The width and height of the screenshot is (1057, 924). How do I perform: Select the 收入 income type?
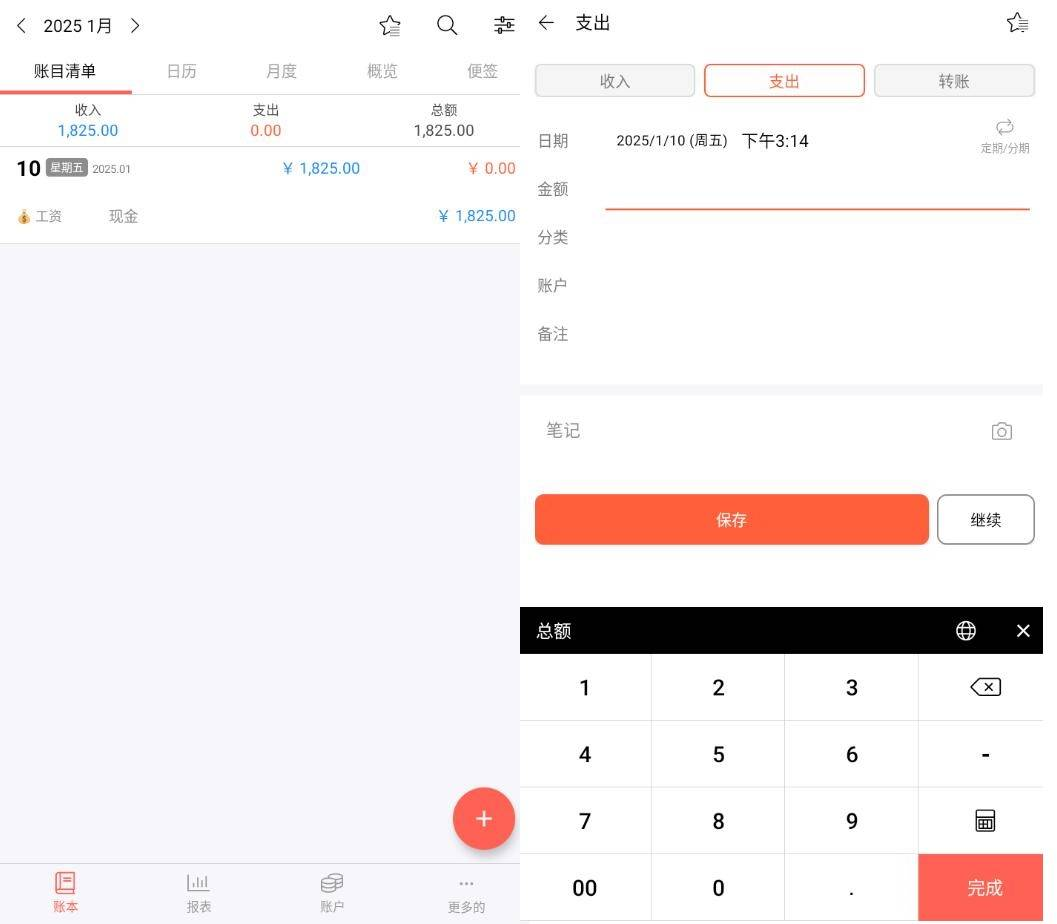(615, 81)
